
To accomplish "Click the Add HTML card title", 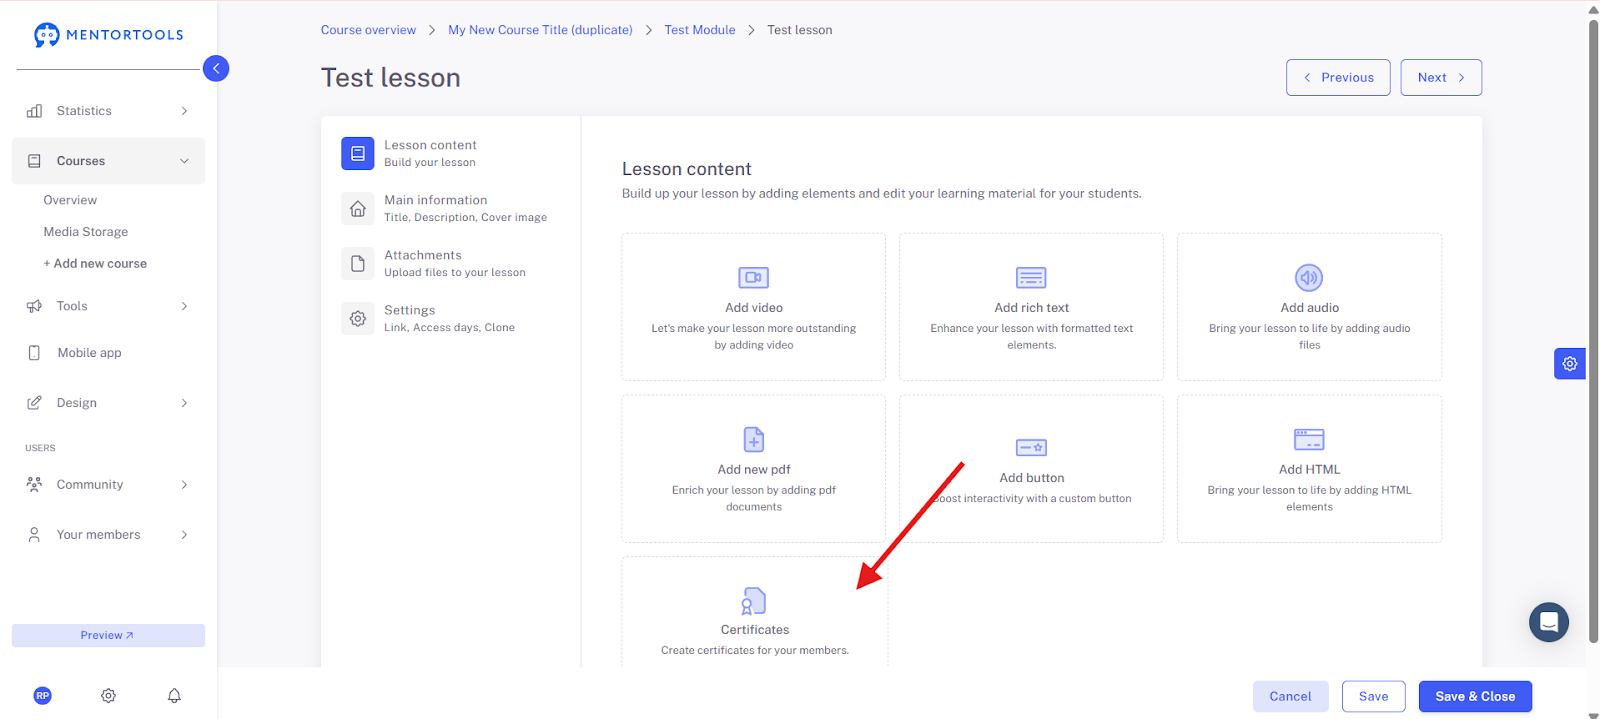I will (x=1309, y=470).
